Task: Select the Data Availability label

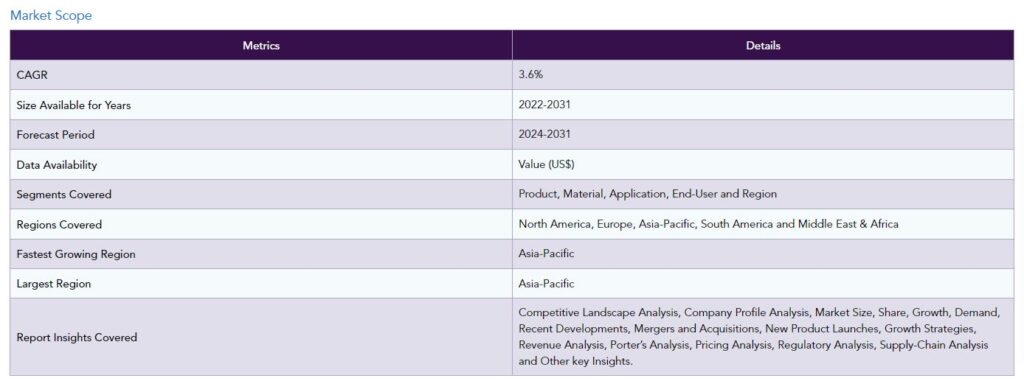Action: 57,165
